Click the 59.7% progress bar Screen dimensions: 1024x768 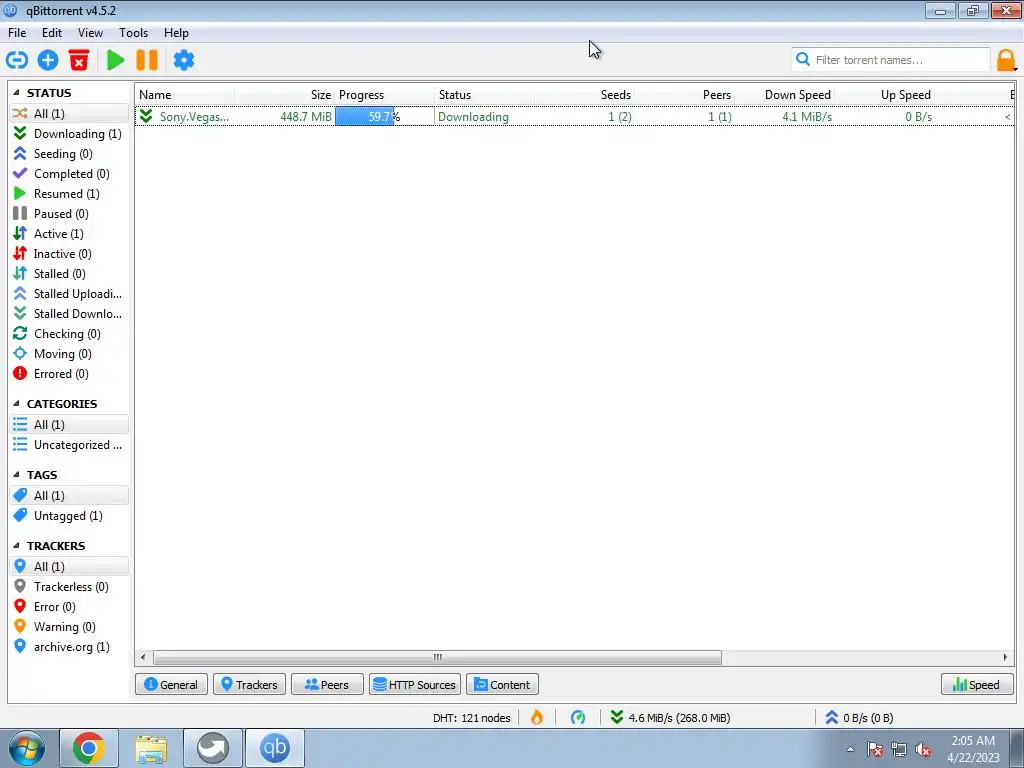point(384,116)
